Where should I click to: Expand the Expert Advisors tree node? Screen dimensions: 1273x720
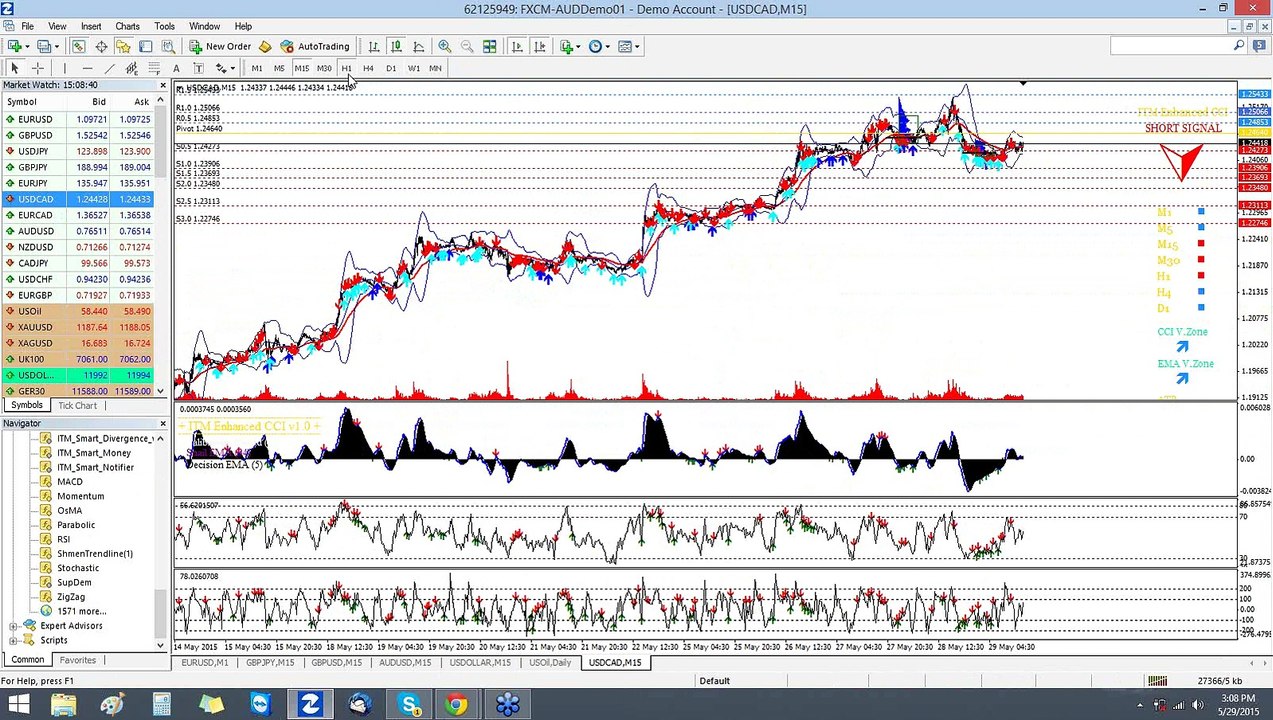pyautogui.click(x=14, y=626)
